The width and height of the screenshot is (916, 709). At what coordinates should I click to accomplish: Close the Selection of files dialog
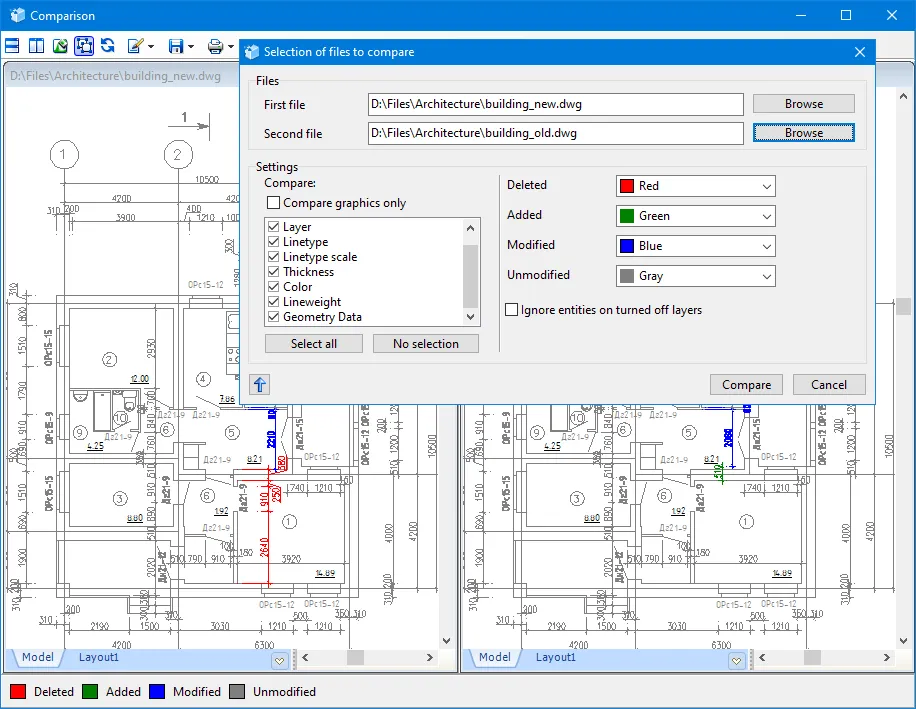[x=860, y=52]
